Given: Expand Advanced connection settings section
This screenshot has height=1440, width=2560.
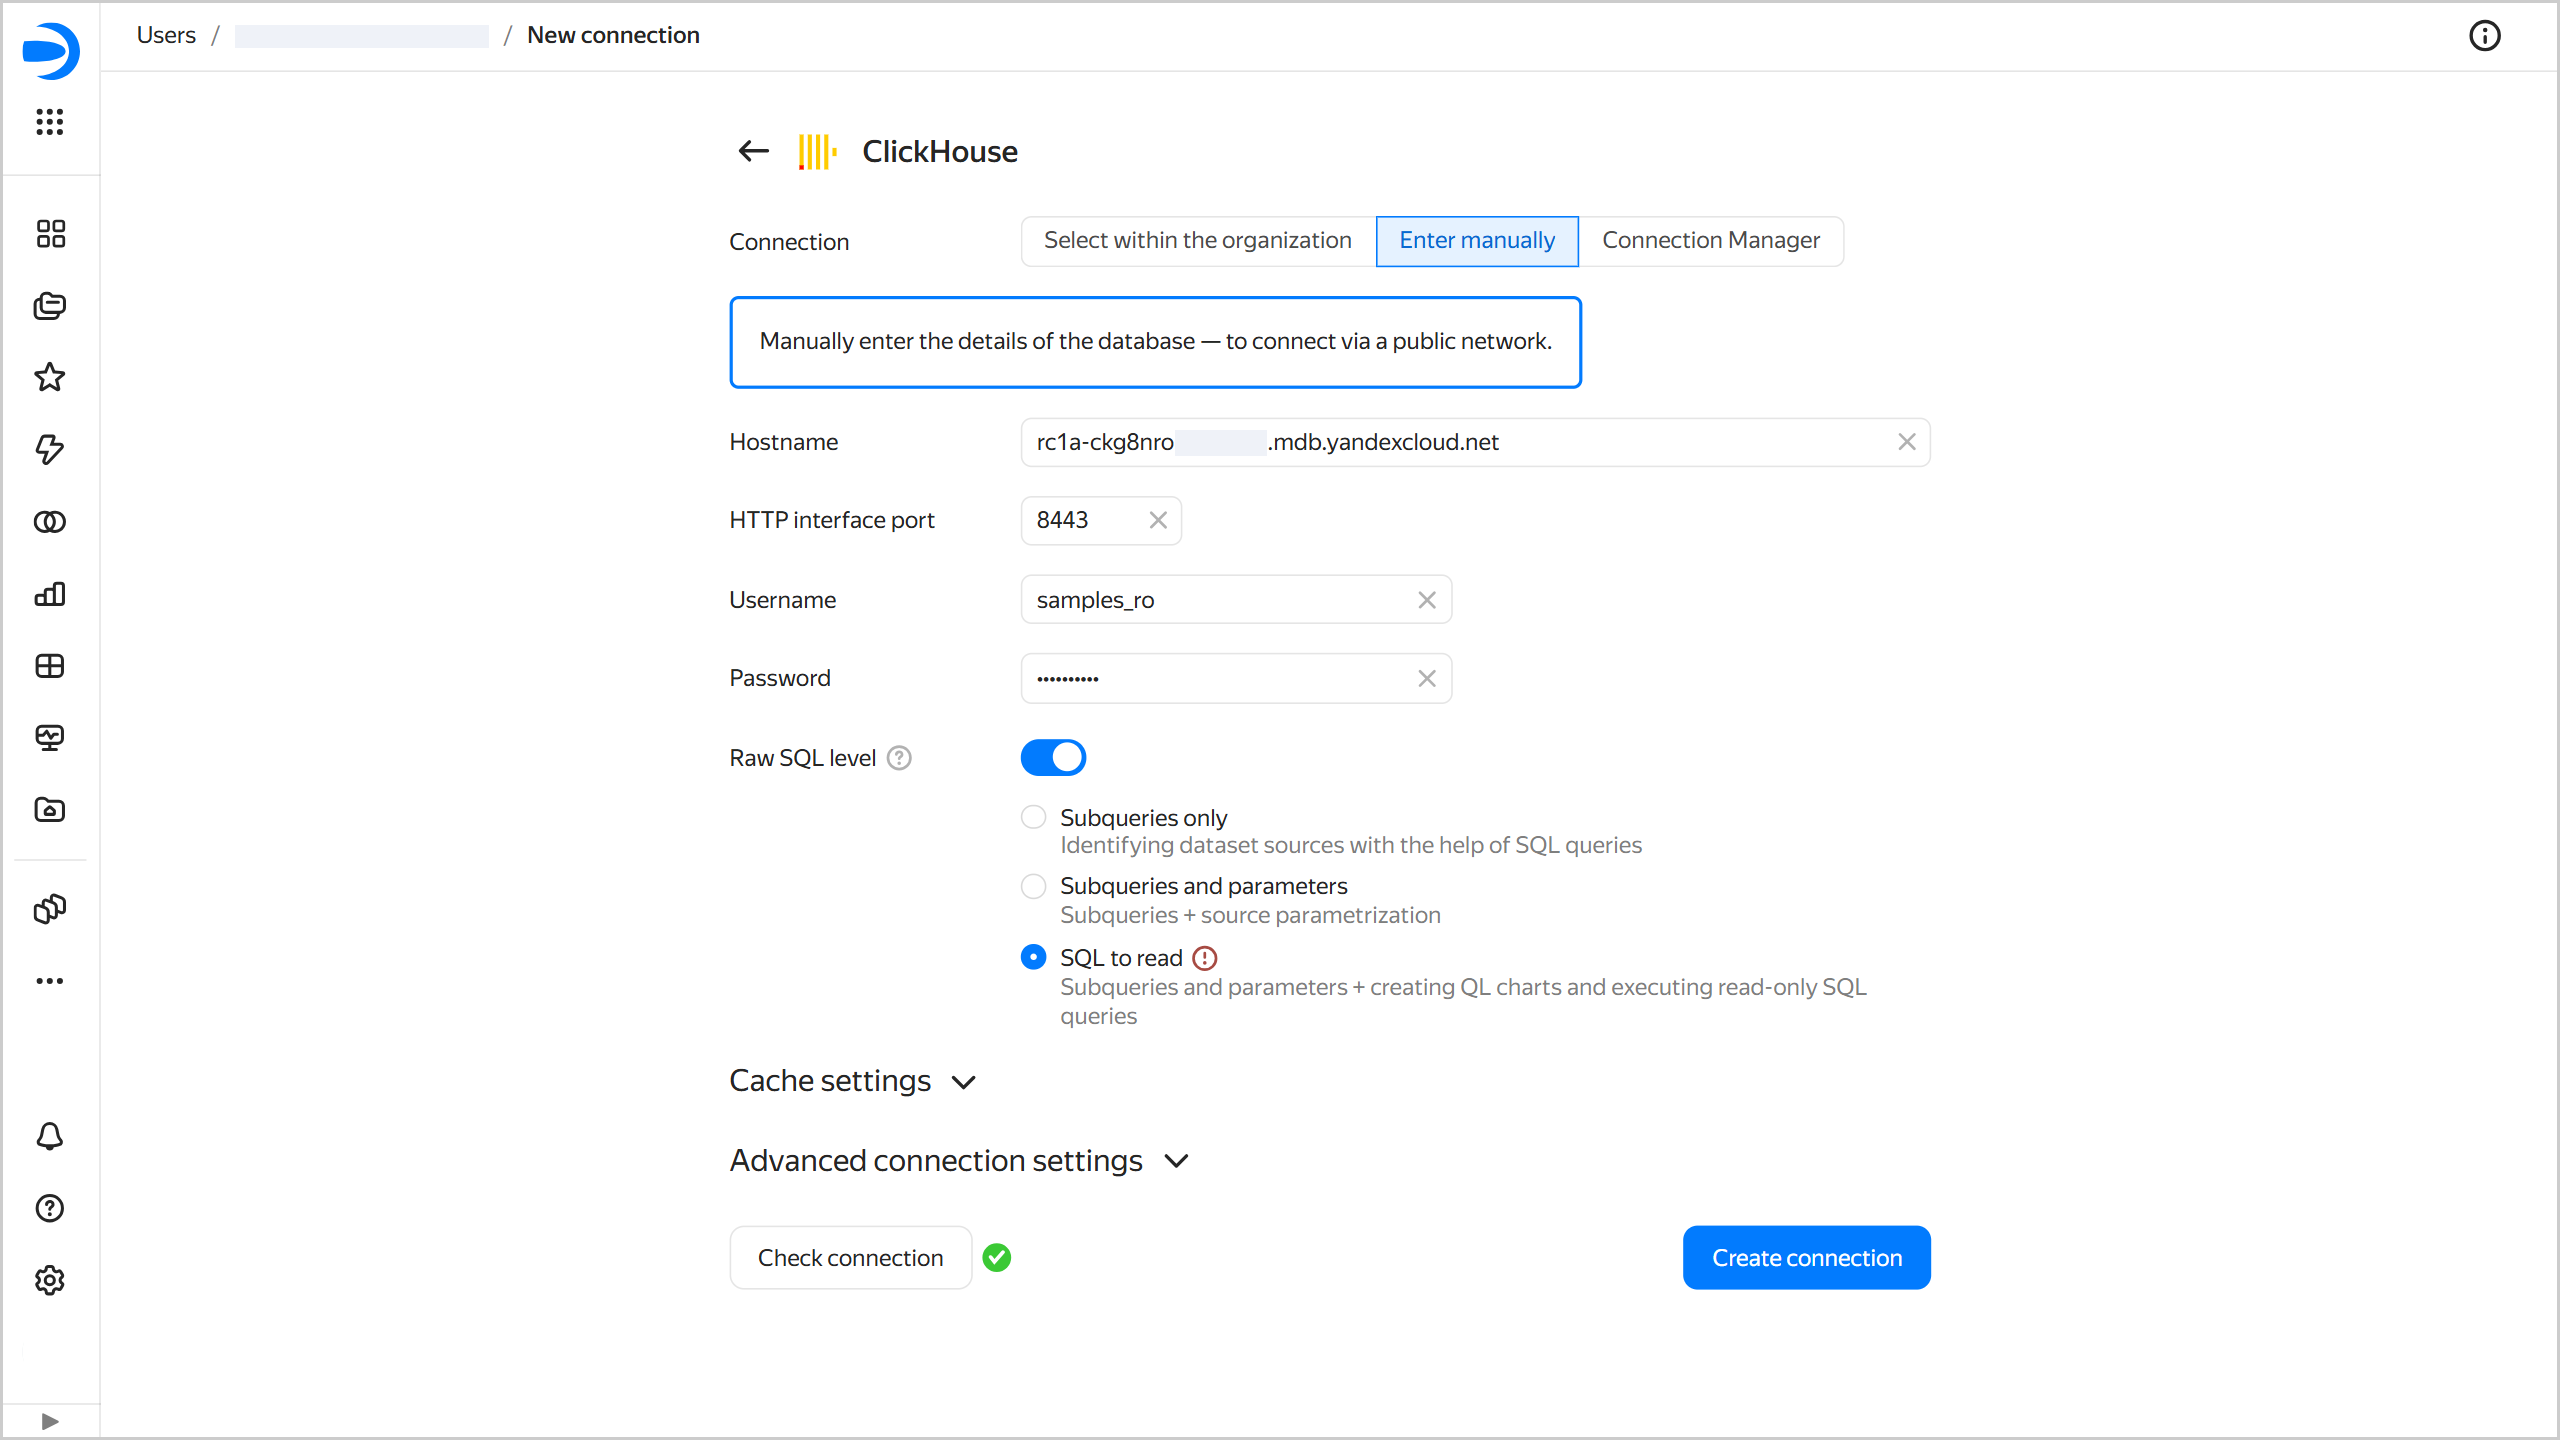Looking at the screenshot, I should coord(960,1161).
